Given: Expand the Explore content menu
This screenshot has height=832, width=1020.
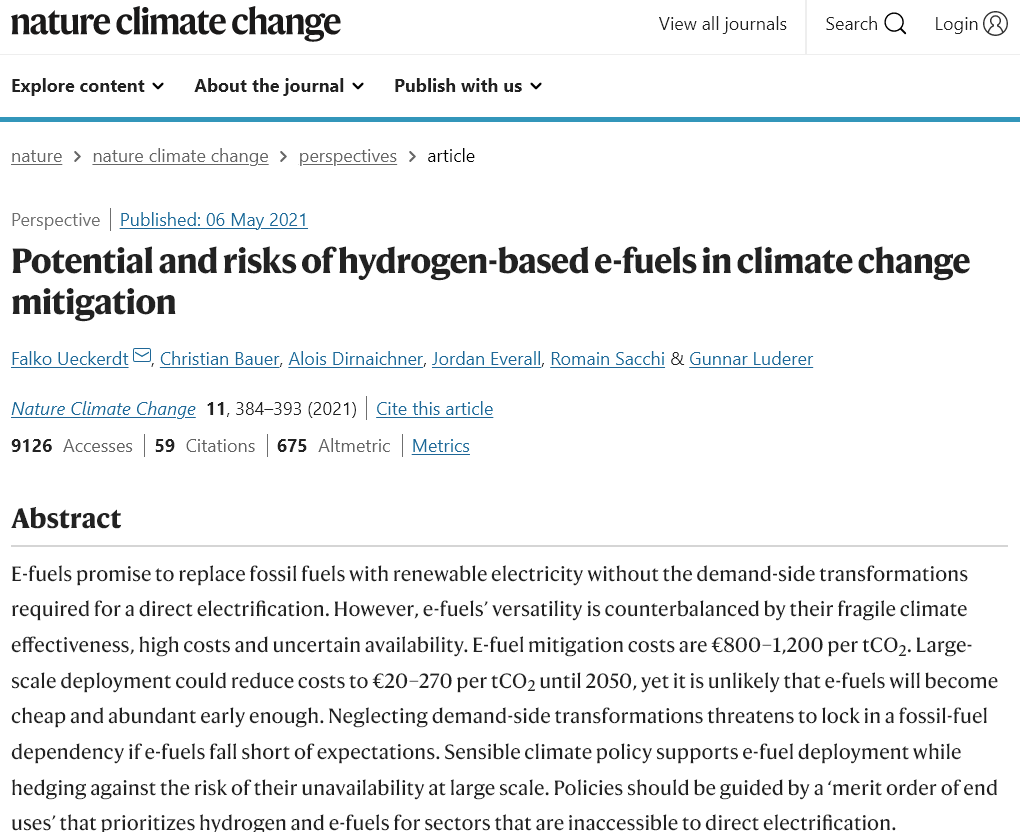Looking at the screenshot, I should click(87, 86).
